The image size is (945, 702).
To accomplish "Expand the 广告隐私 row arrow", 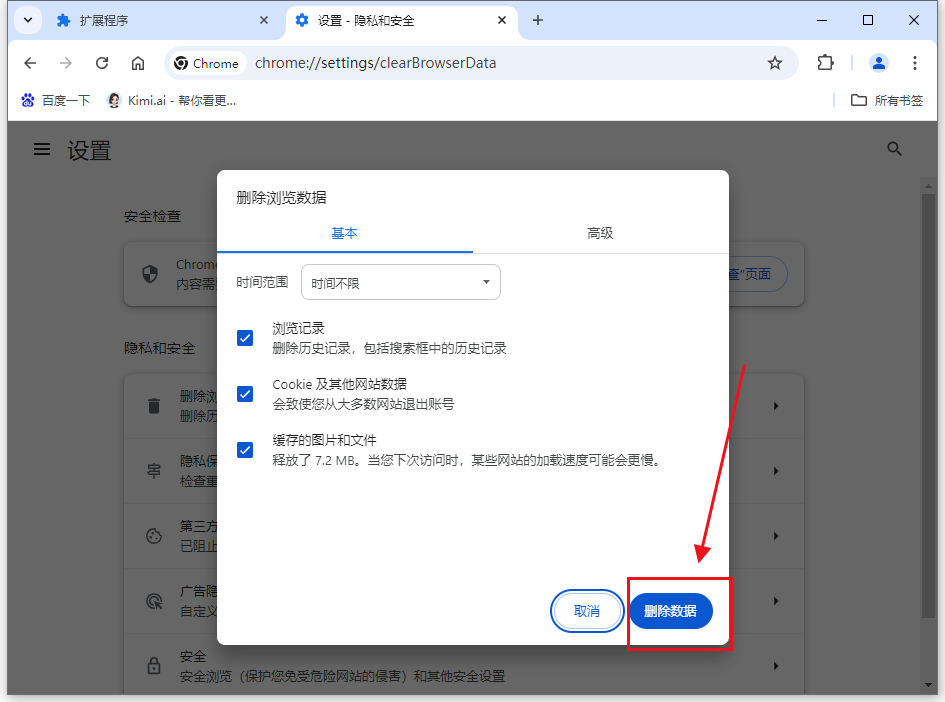I will pyautogui.click(x=776, y=601).
